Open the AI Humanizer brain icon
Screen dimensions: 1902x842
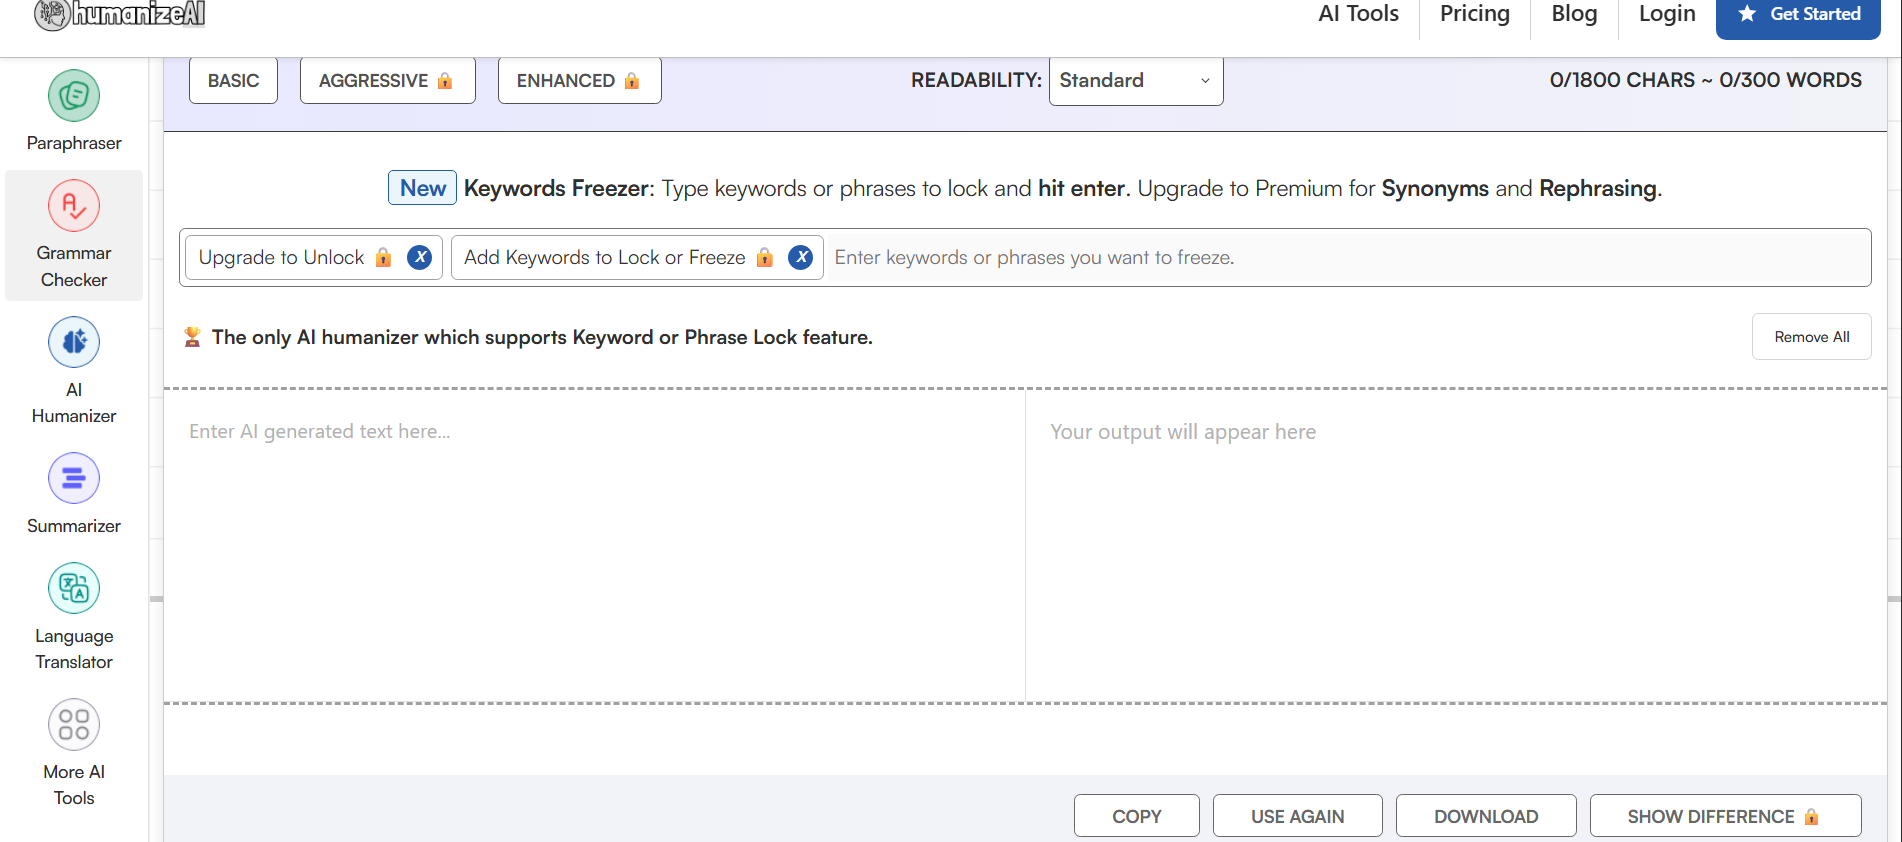[74, 342]
